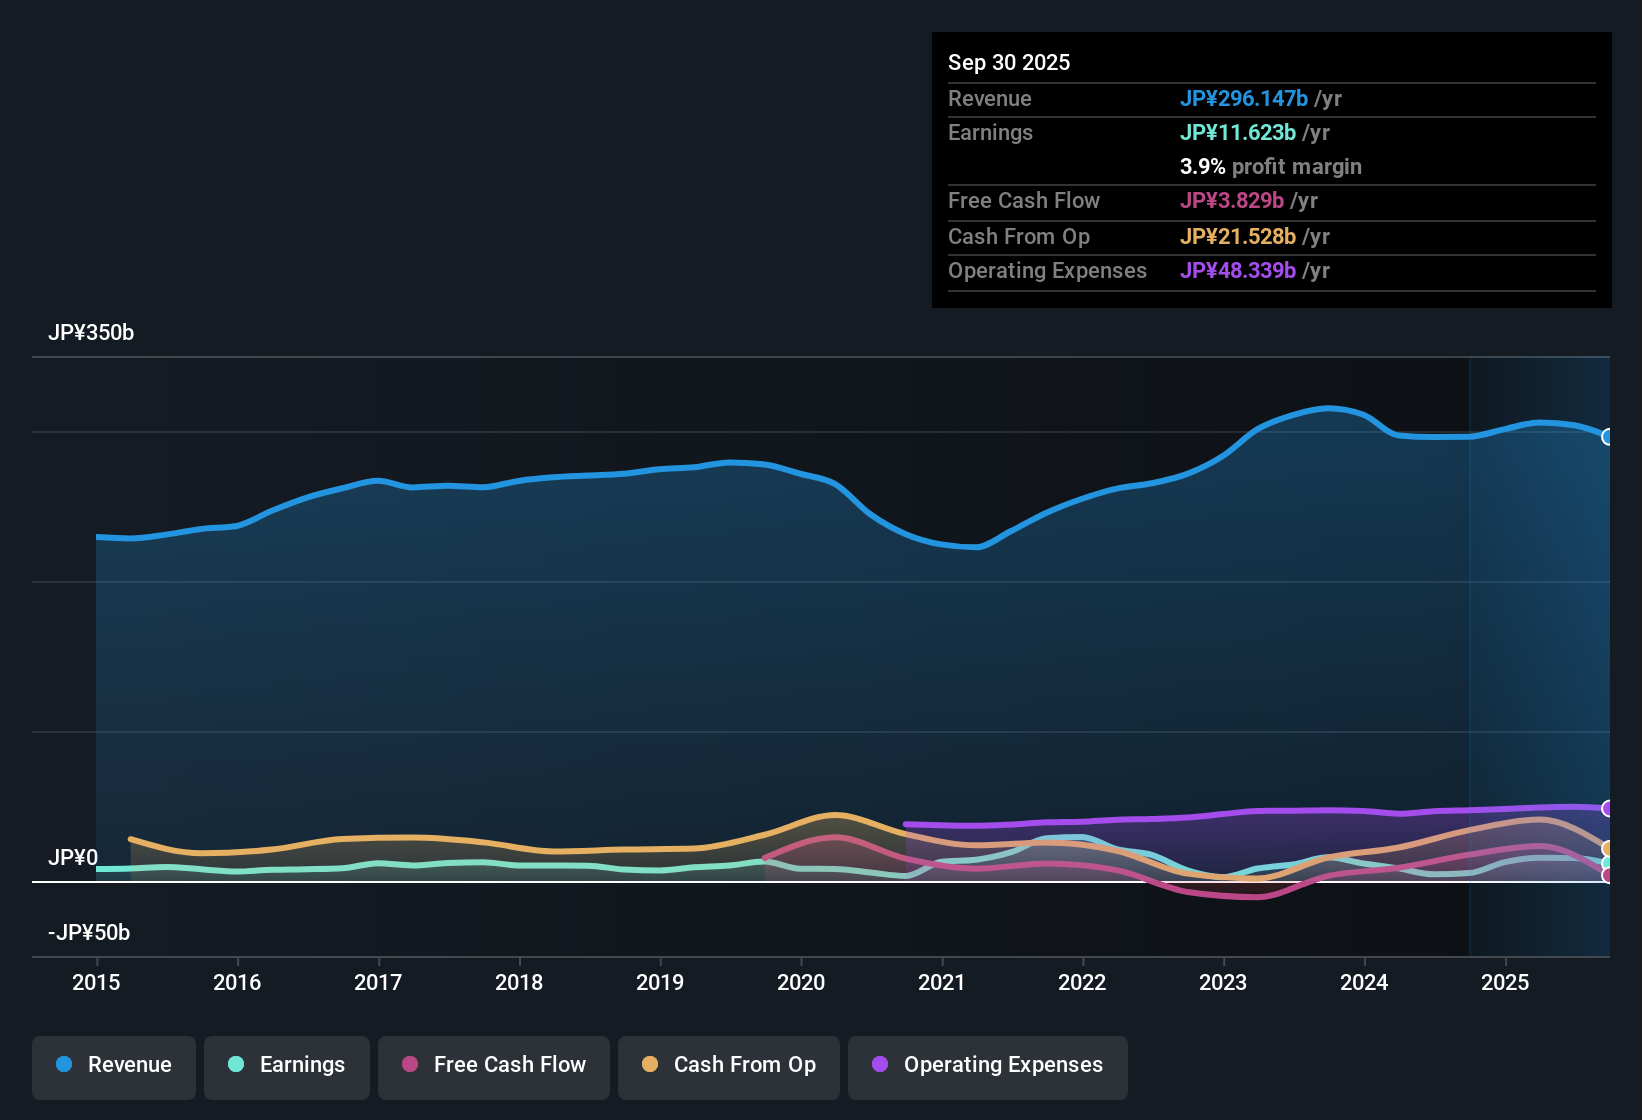Toggle the Revenue series visibility

[x=113, y=1065]
